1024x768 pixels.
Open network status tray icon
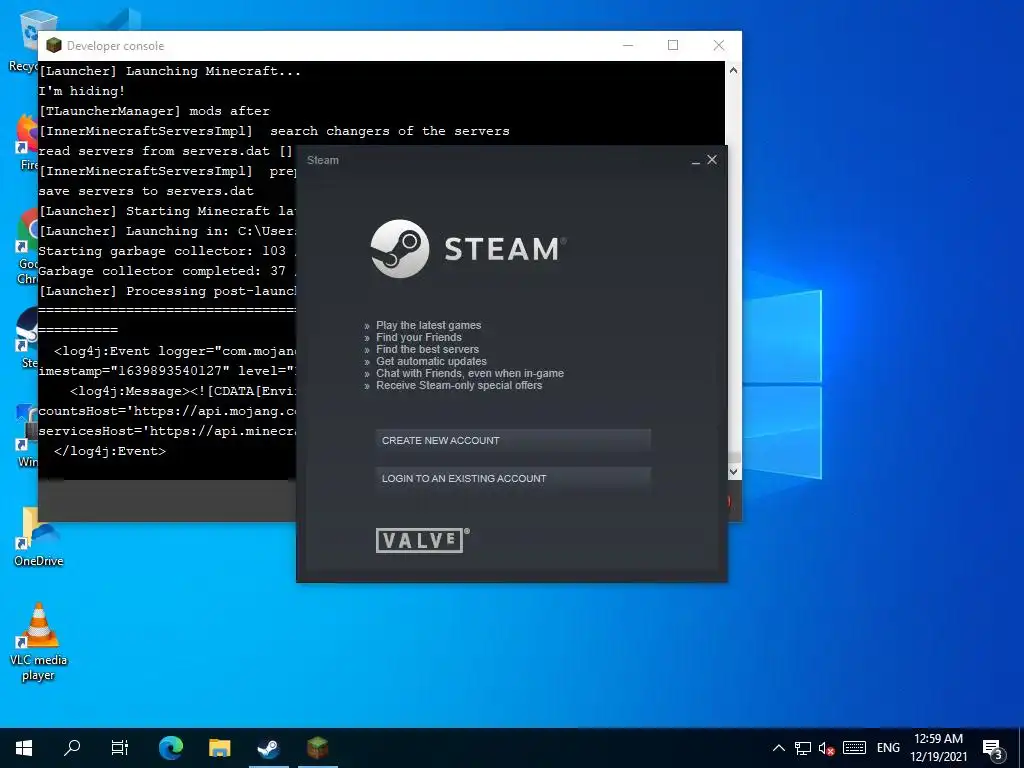803,748
